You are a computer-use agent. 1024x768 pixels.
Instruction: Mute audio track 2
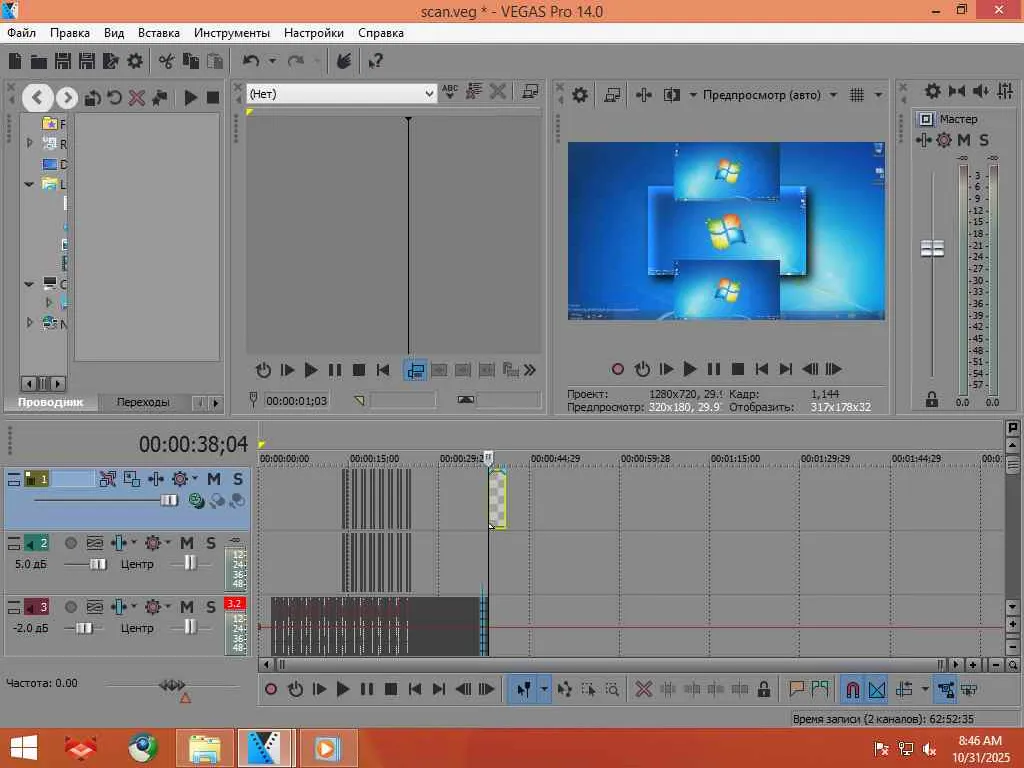(187, 543)
